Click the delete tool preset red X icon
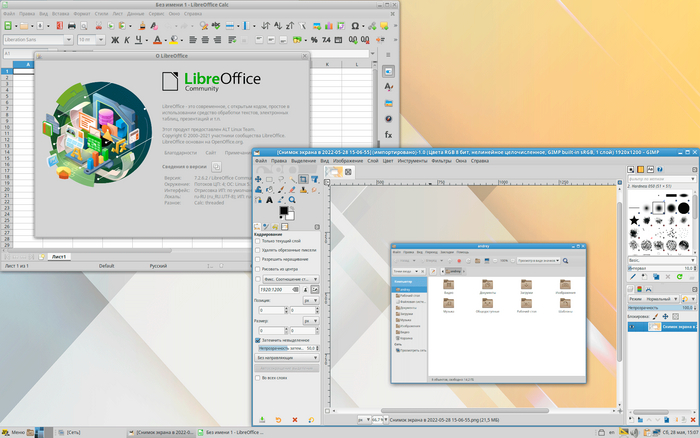Screen dimensions: 700x438 coord(295,418)
